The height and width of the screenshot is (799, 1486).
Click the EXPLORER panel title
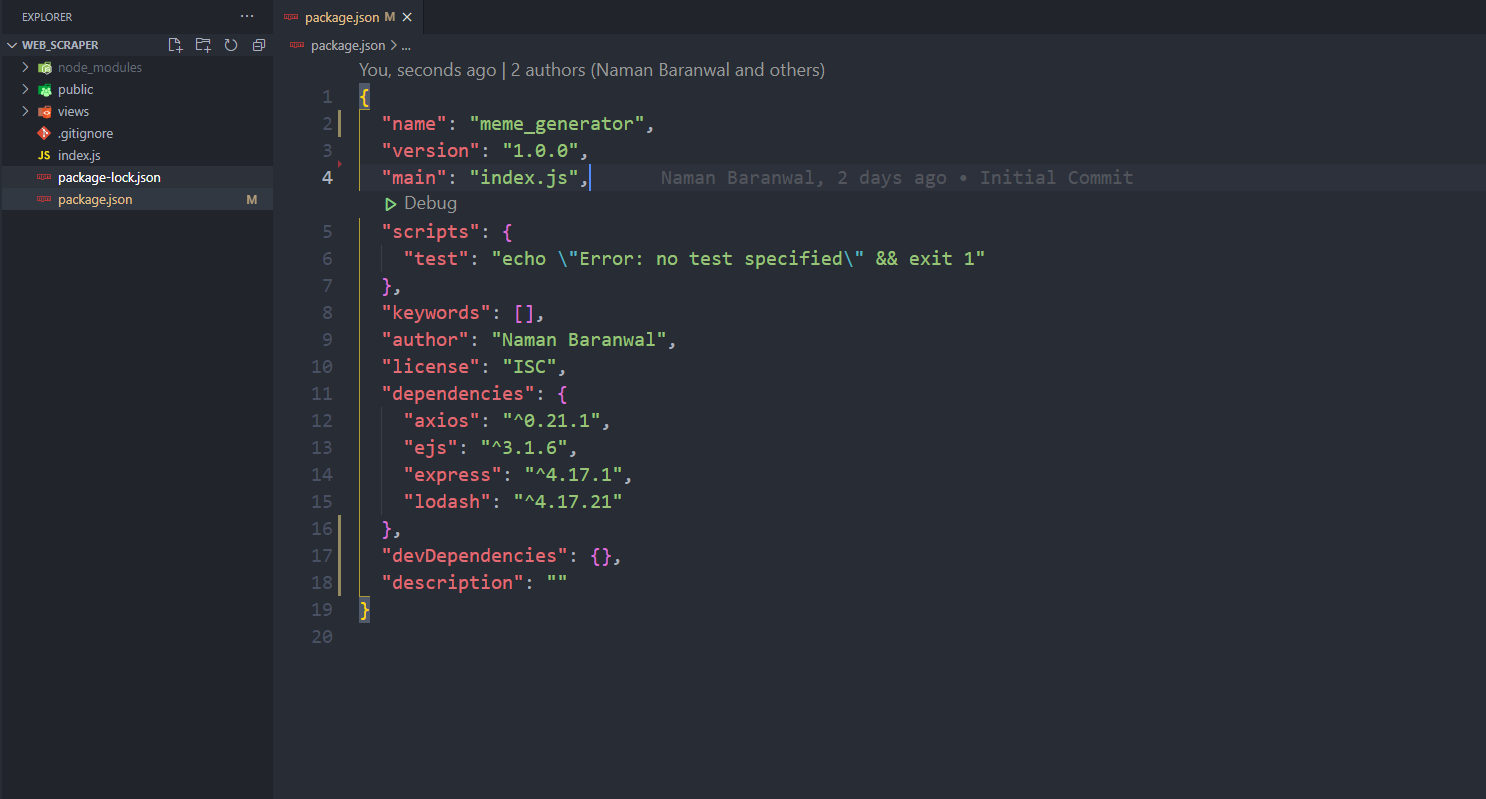tap(47, 17)
